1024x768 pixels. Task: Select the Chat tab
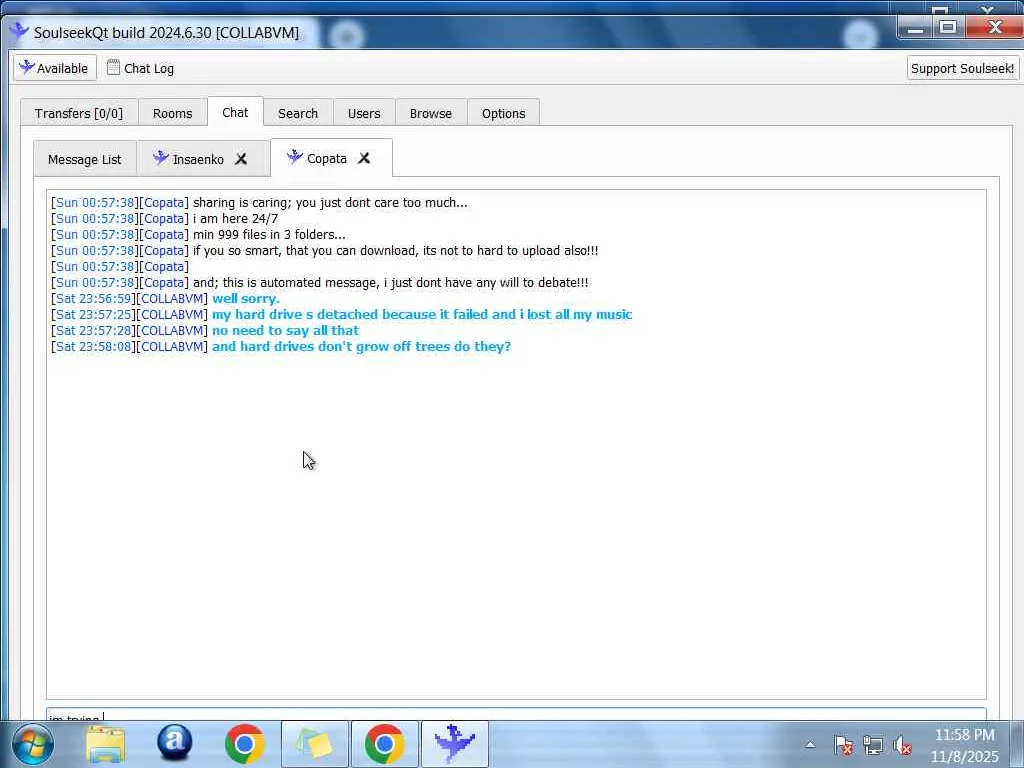click(235, 112)
